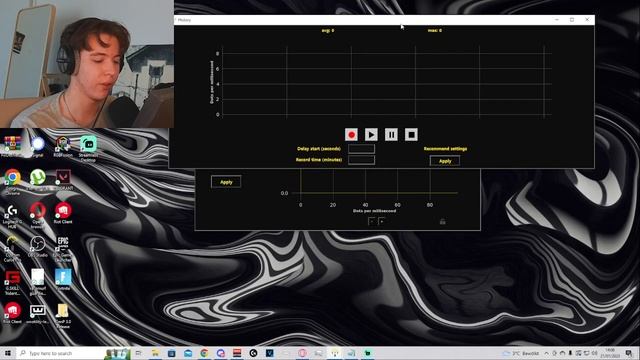Click the taskbar clock and date
The image size is (640, 360).
(x=610, y=353)
